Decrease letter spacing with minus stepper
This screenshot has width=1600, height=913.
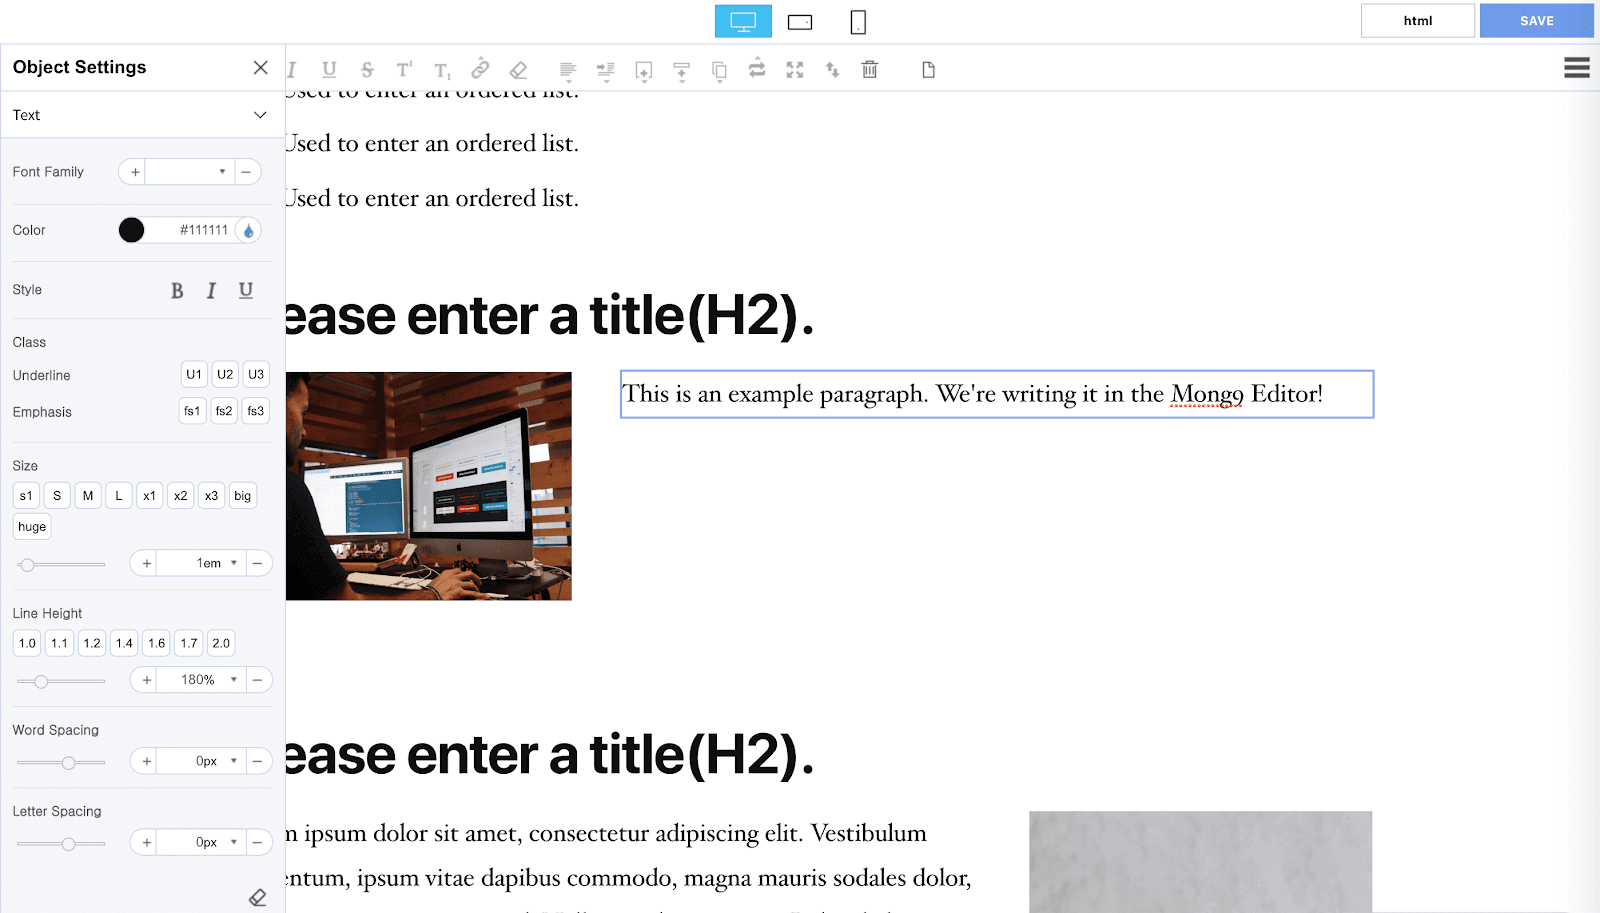tap(258, 842)
